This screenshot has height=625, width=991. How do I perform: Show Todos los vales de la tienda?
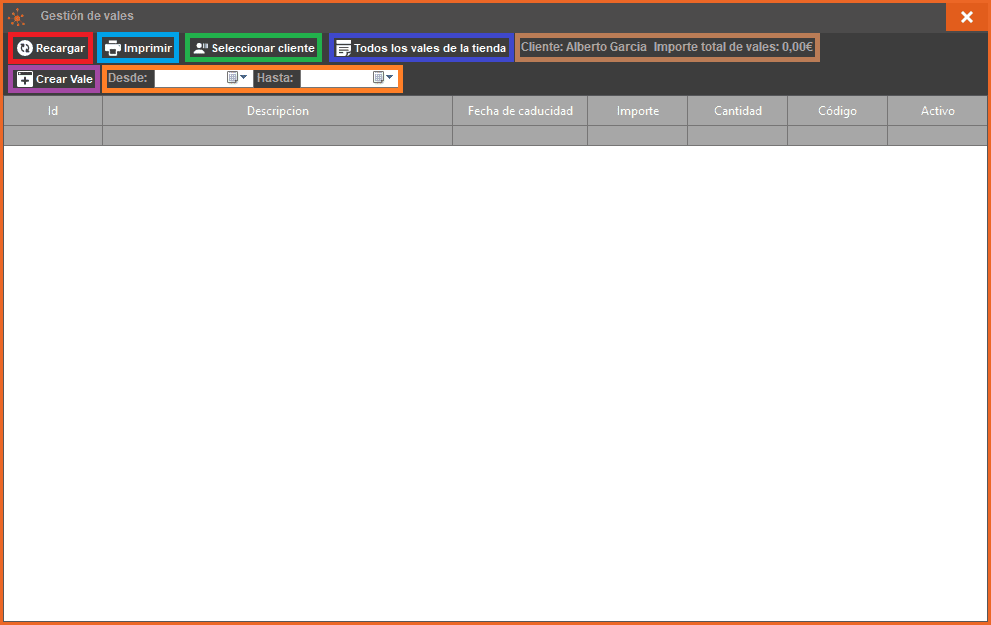(x=421, y=48)
